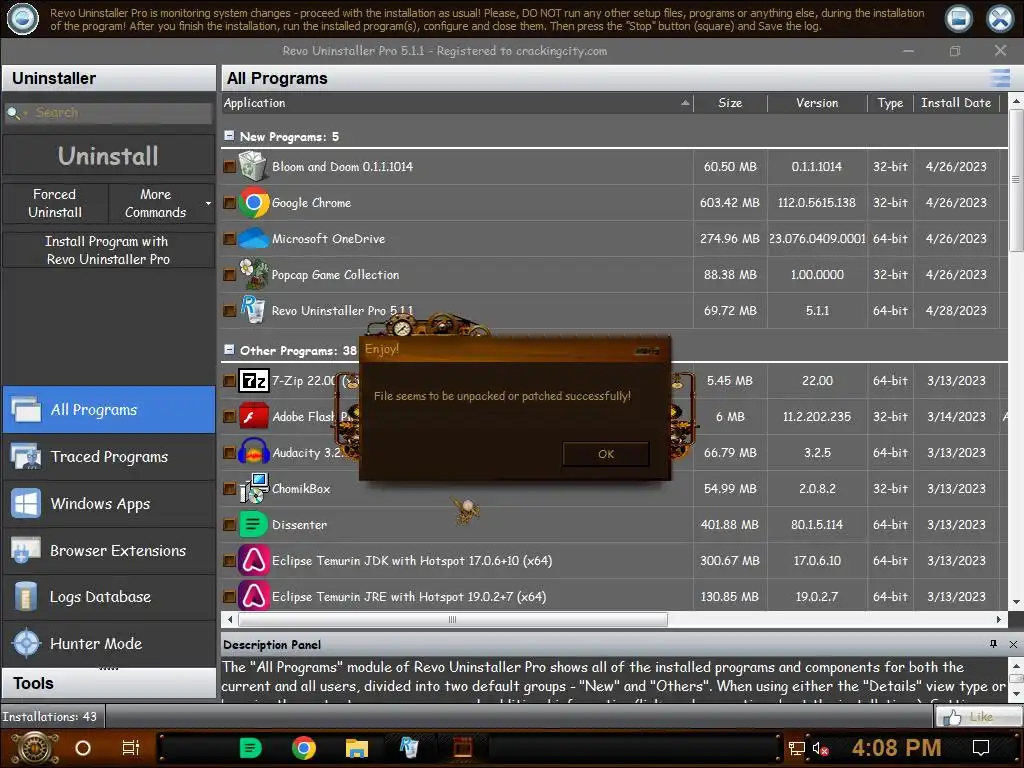This screenshot has width=1024, height=768.
Task: Click the Eclipse Temurin JDK icon
Action: (x=253, y=560)
